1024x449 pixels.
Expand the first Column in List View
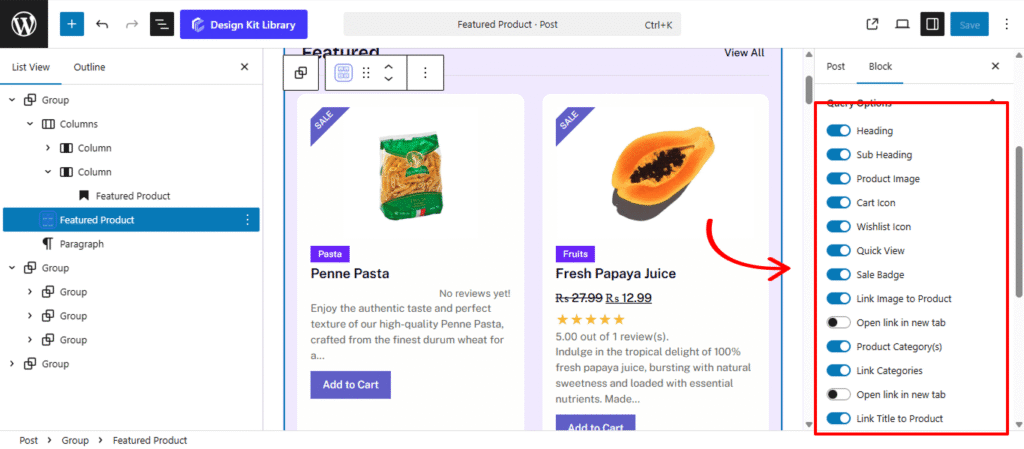tap(48, 148)
